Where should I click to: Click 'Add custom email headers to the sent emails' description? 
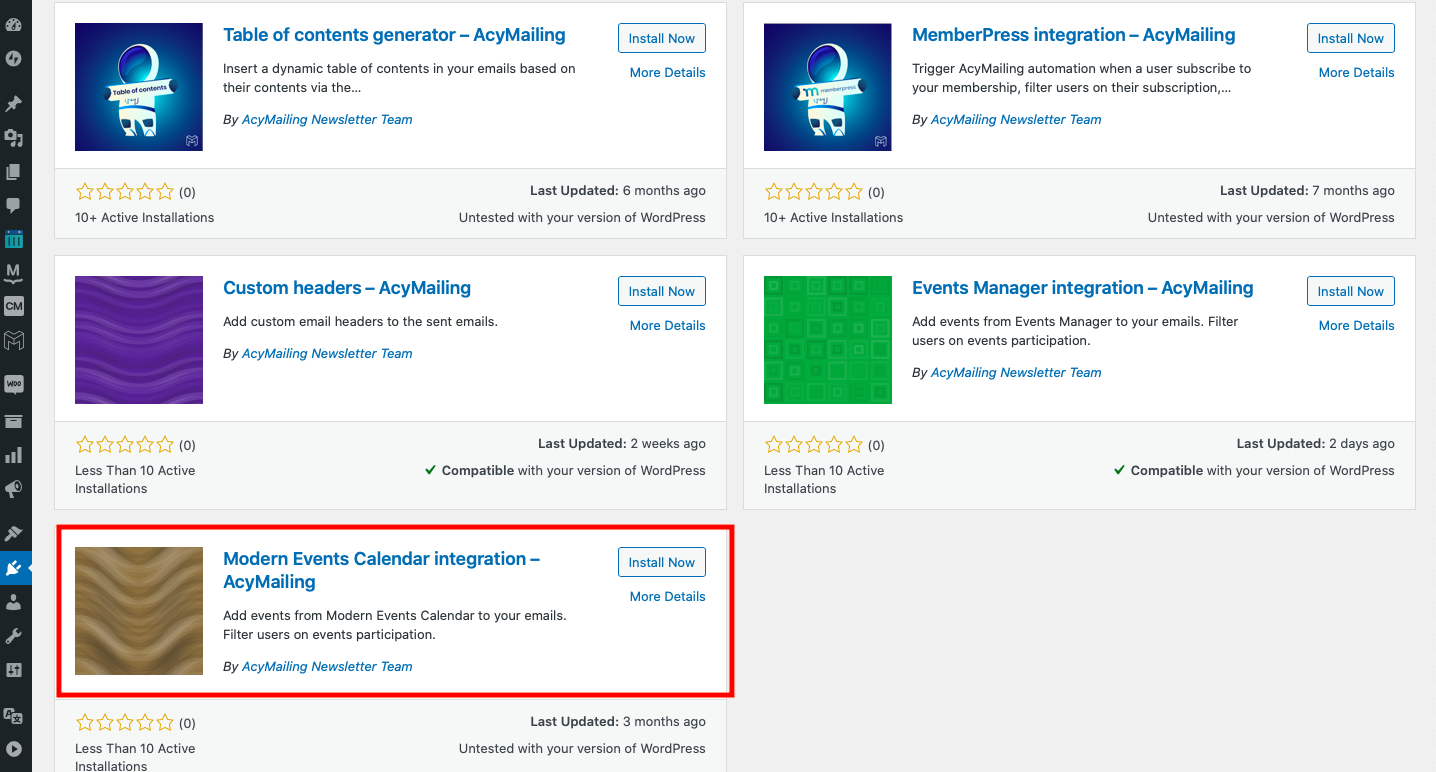tap(360, 321)
